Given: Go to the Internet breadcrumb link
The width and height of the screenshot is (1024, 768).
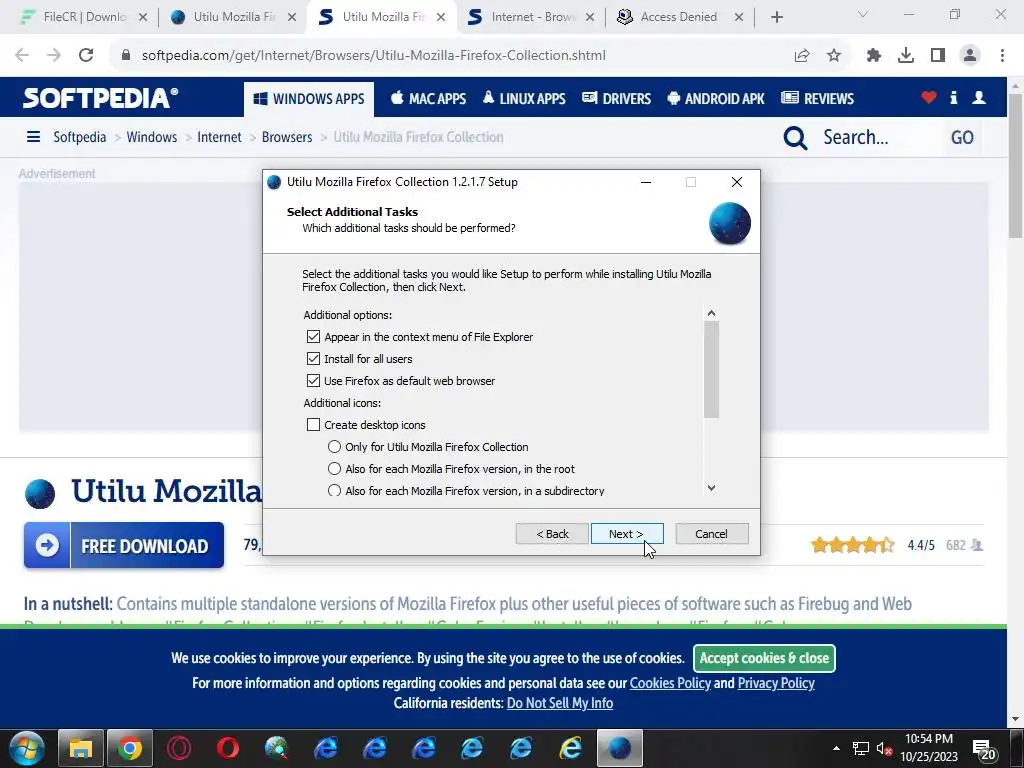Looking at the screenshot, I should click(x=219, y=137).
